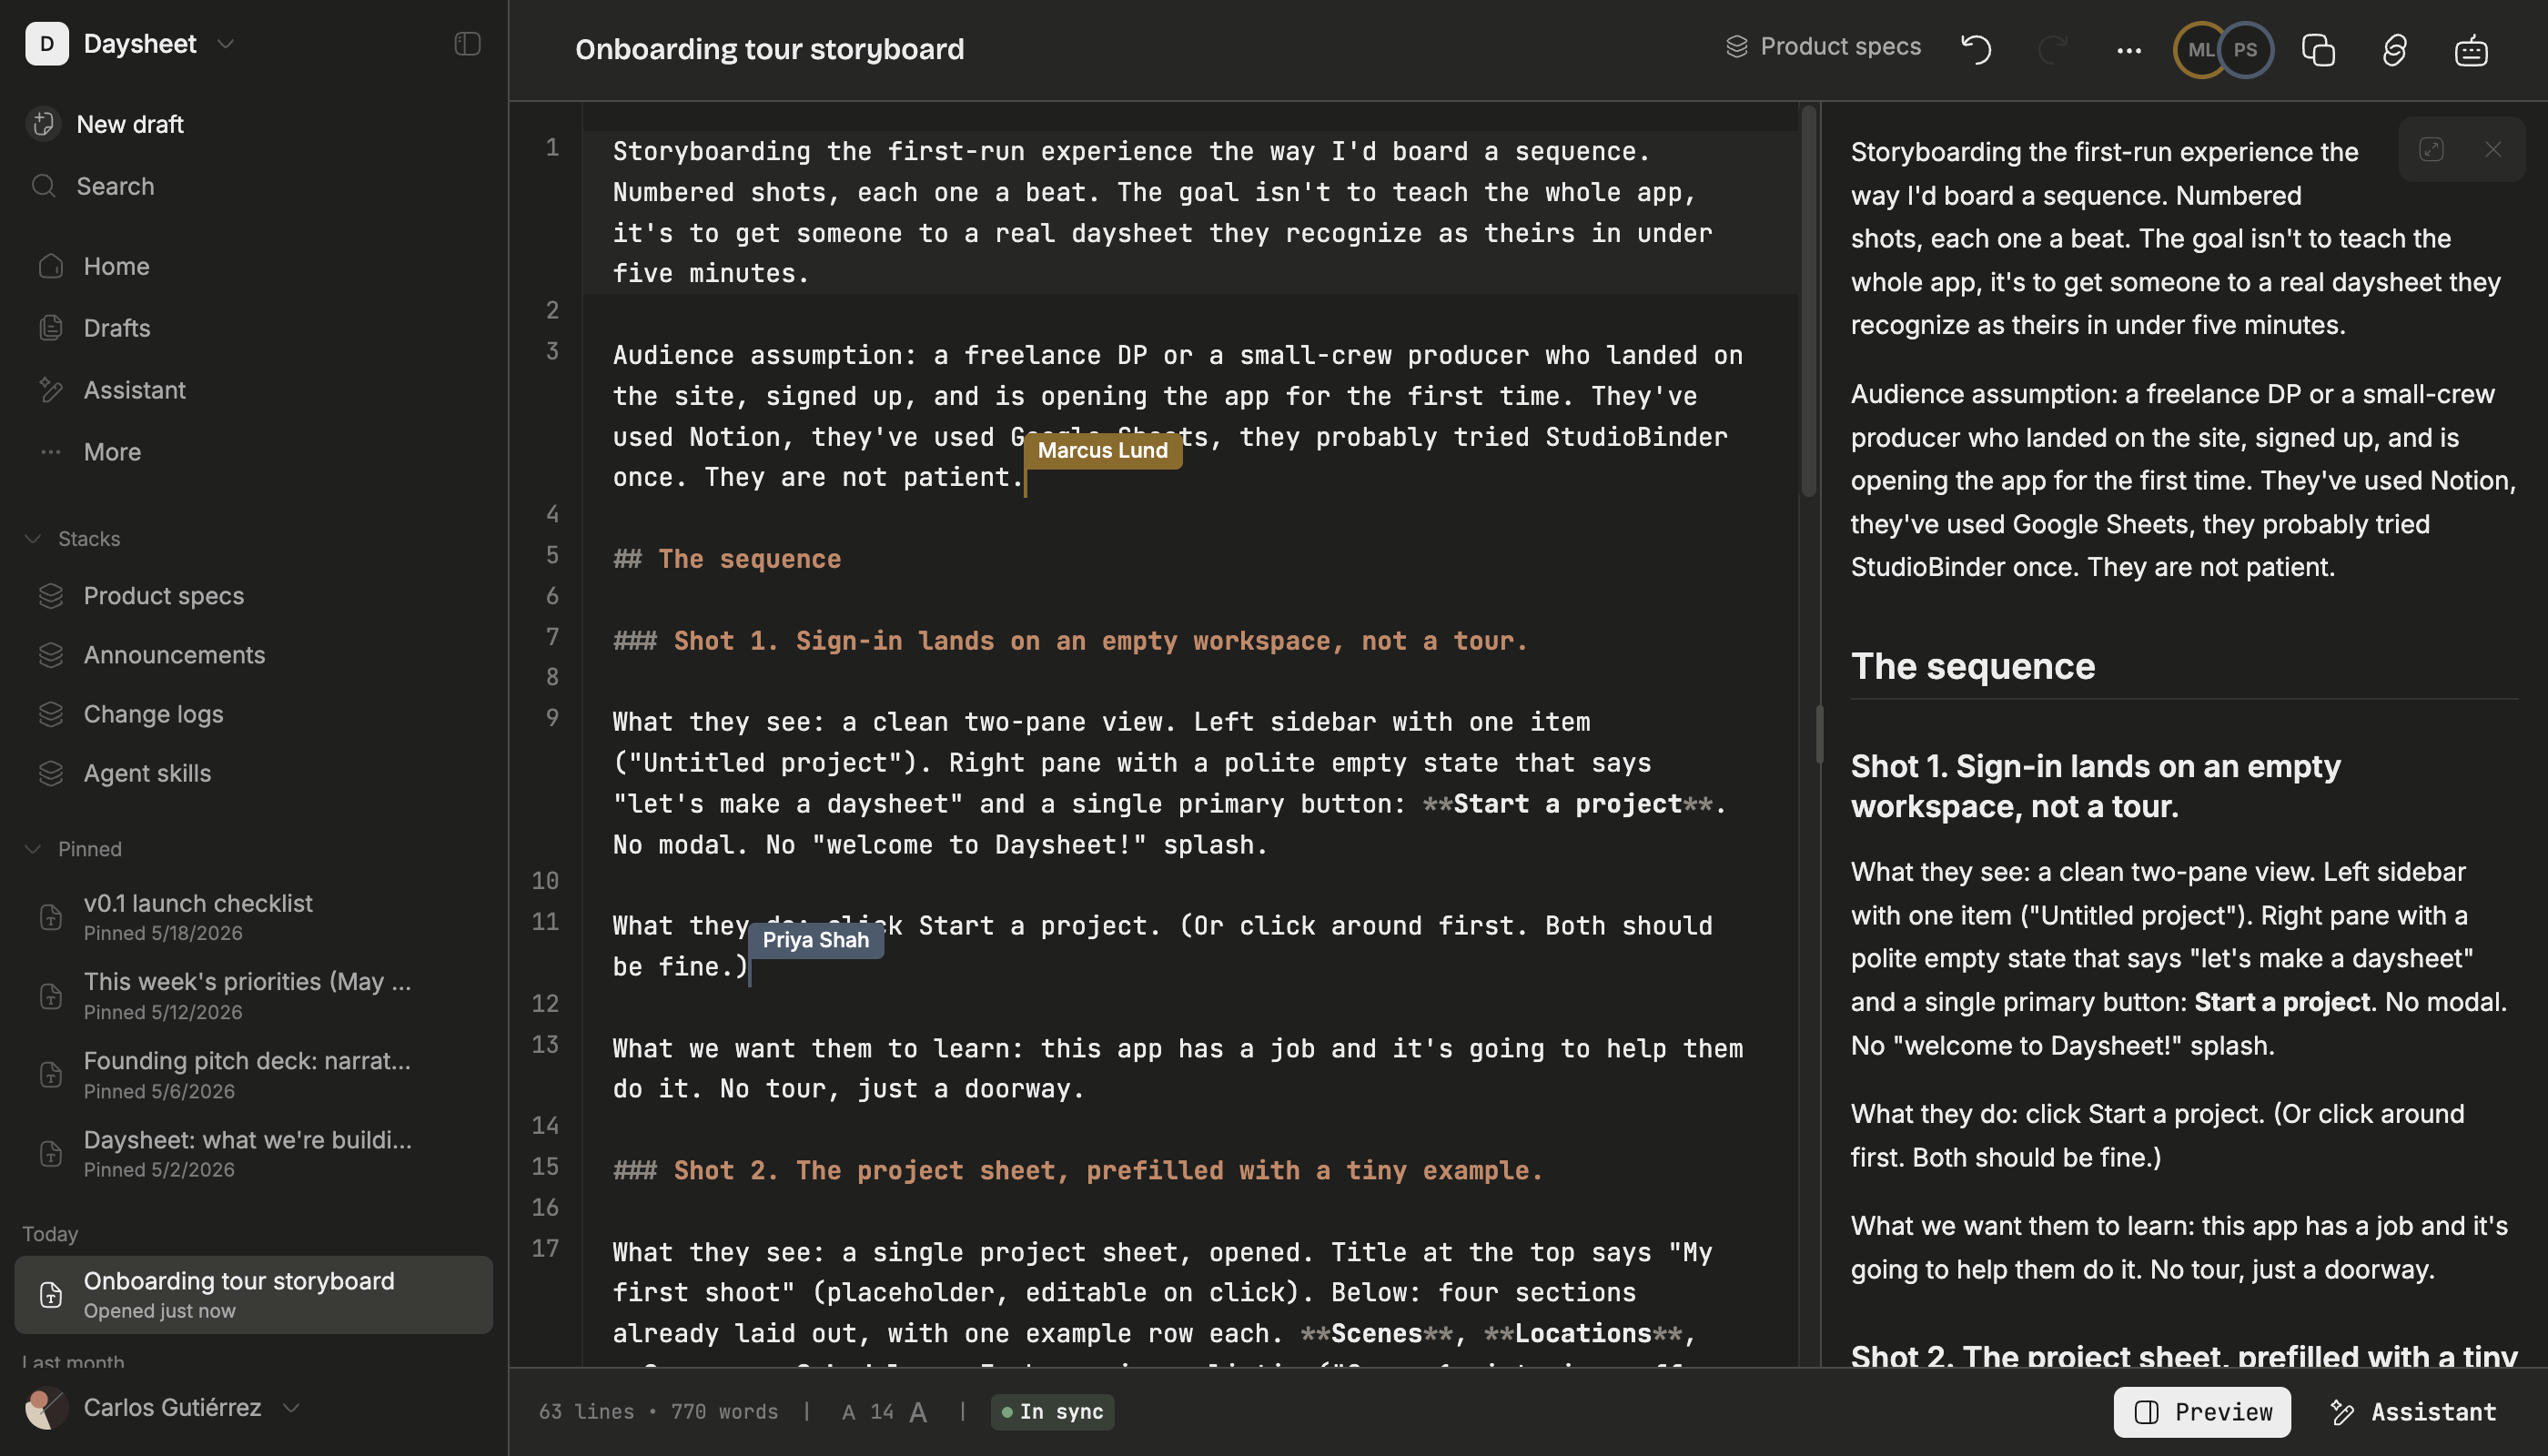Click the Search magnifier icon

pos(43,186)
